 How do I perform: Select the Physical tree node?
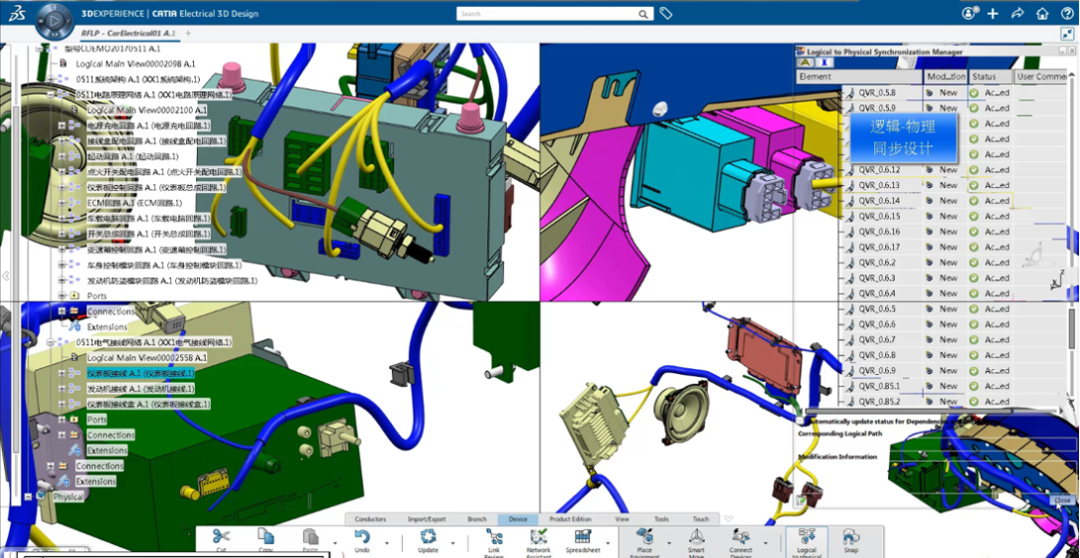pos(69,497)
